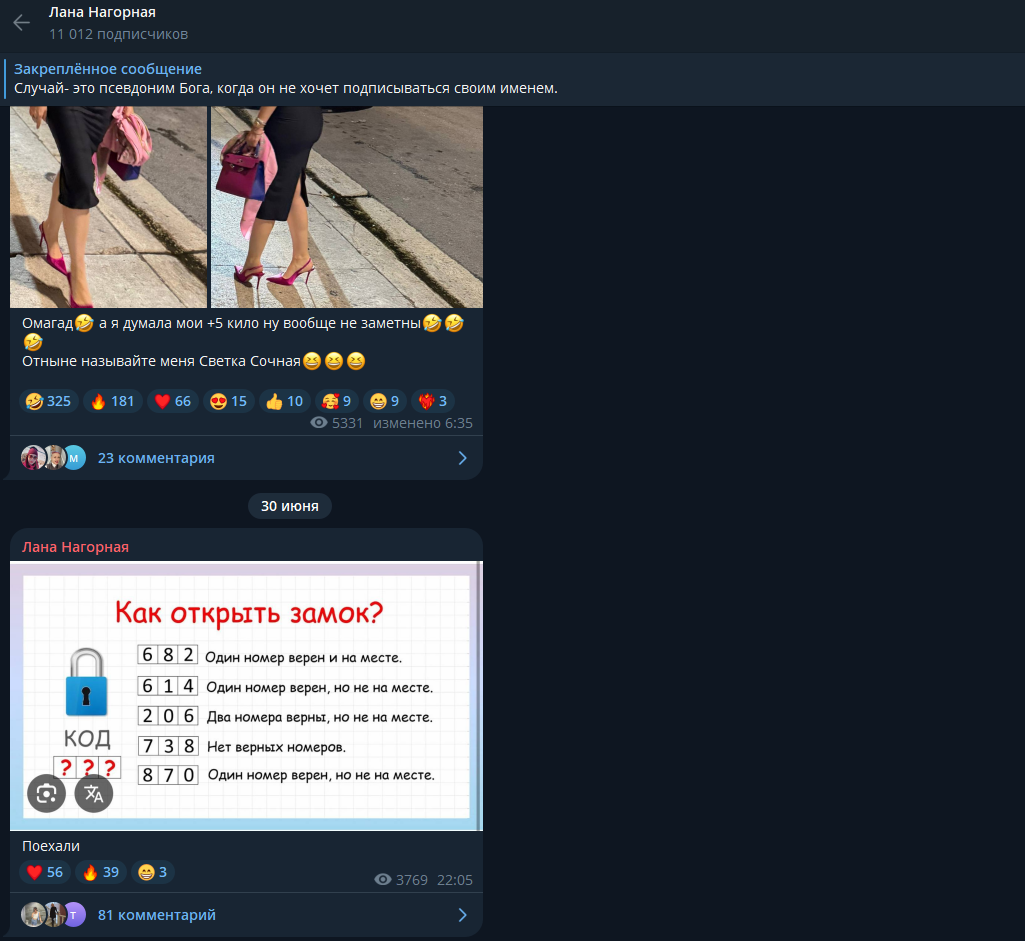
Task: Open the pinned message Закреплённое сообщение
Action: (x=285, y=79)
